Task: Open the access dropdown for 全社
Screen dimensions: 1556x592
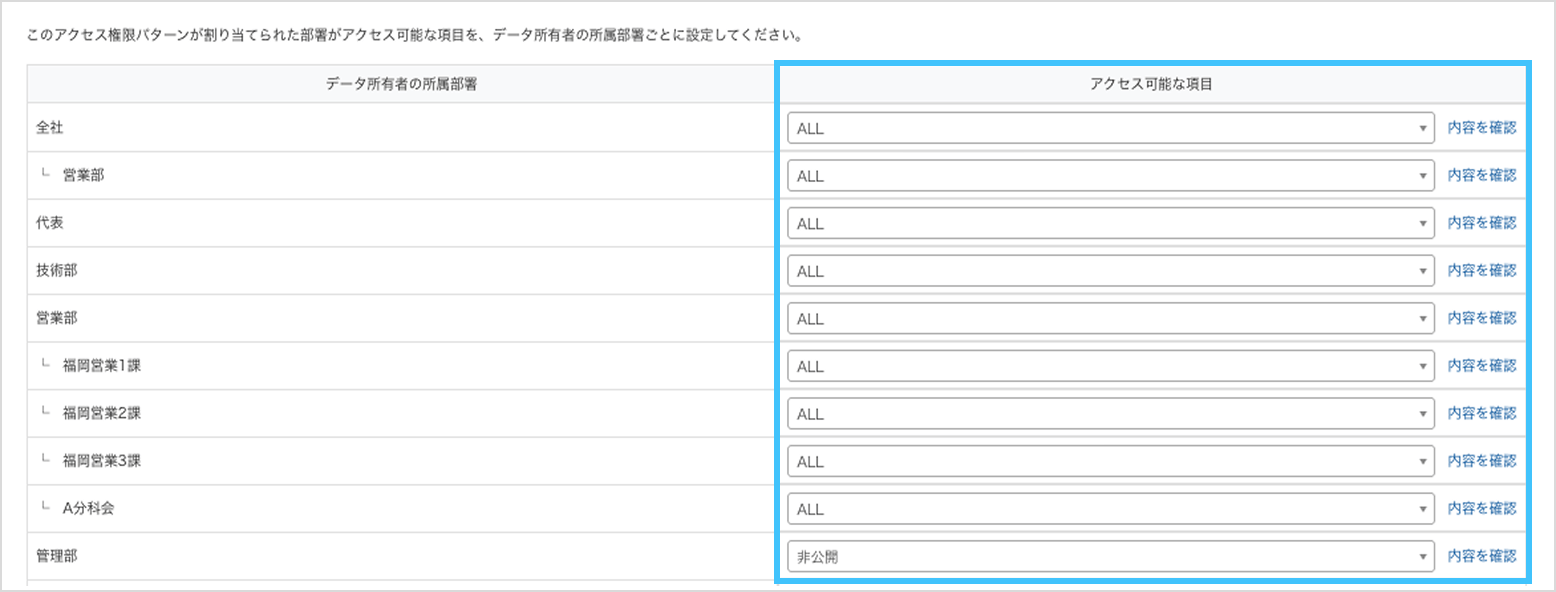Action: coord(1110,128)
